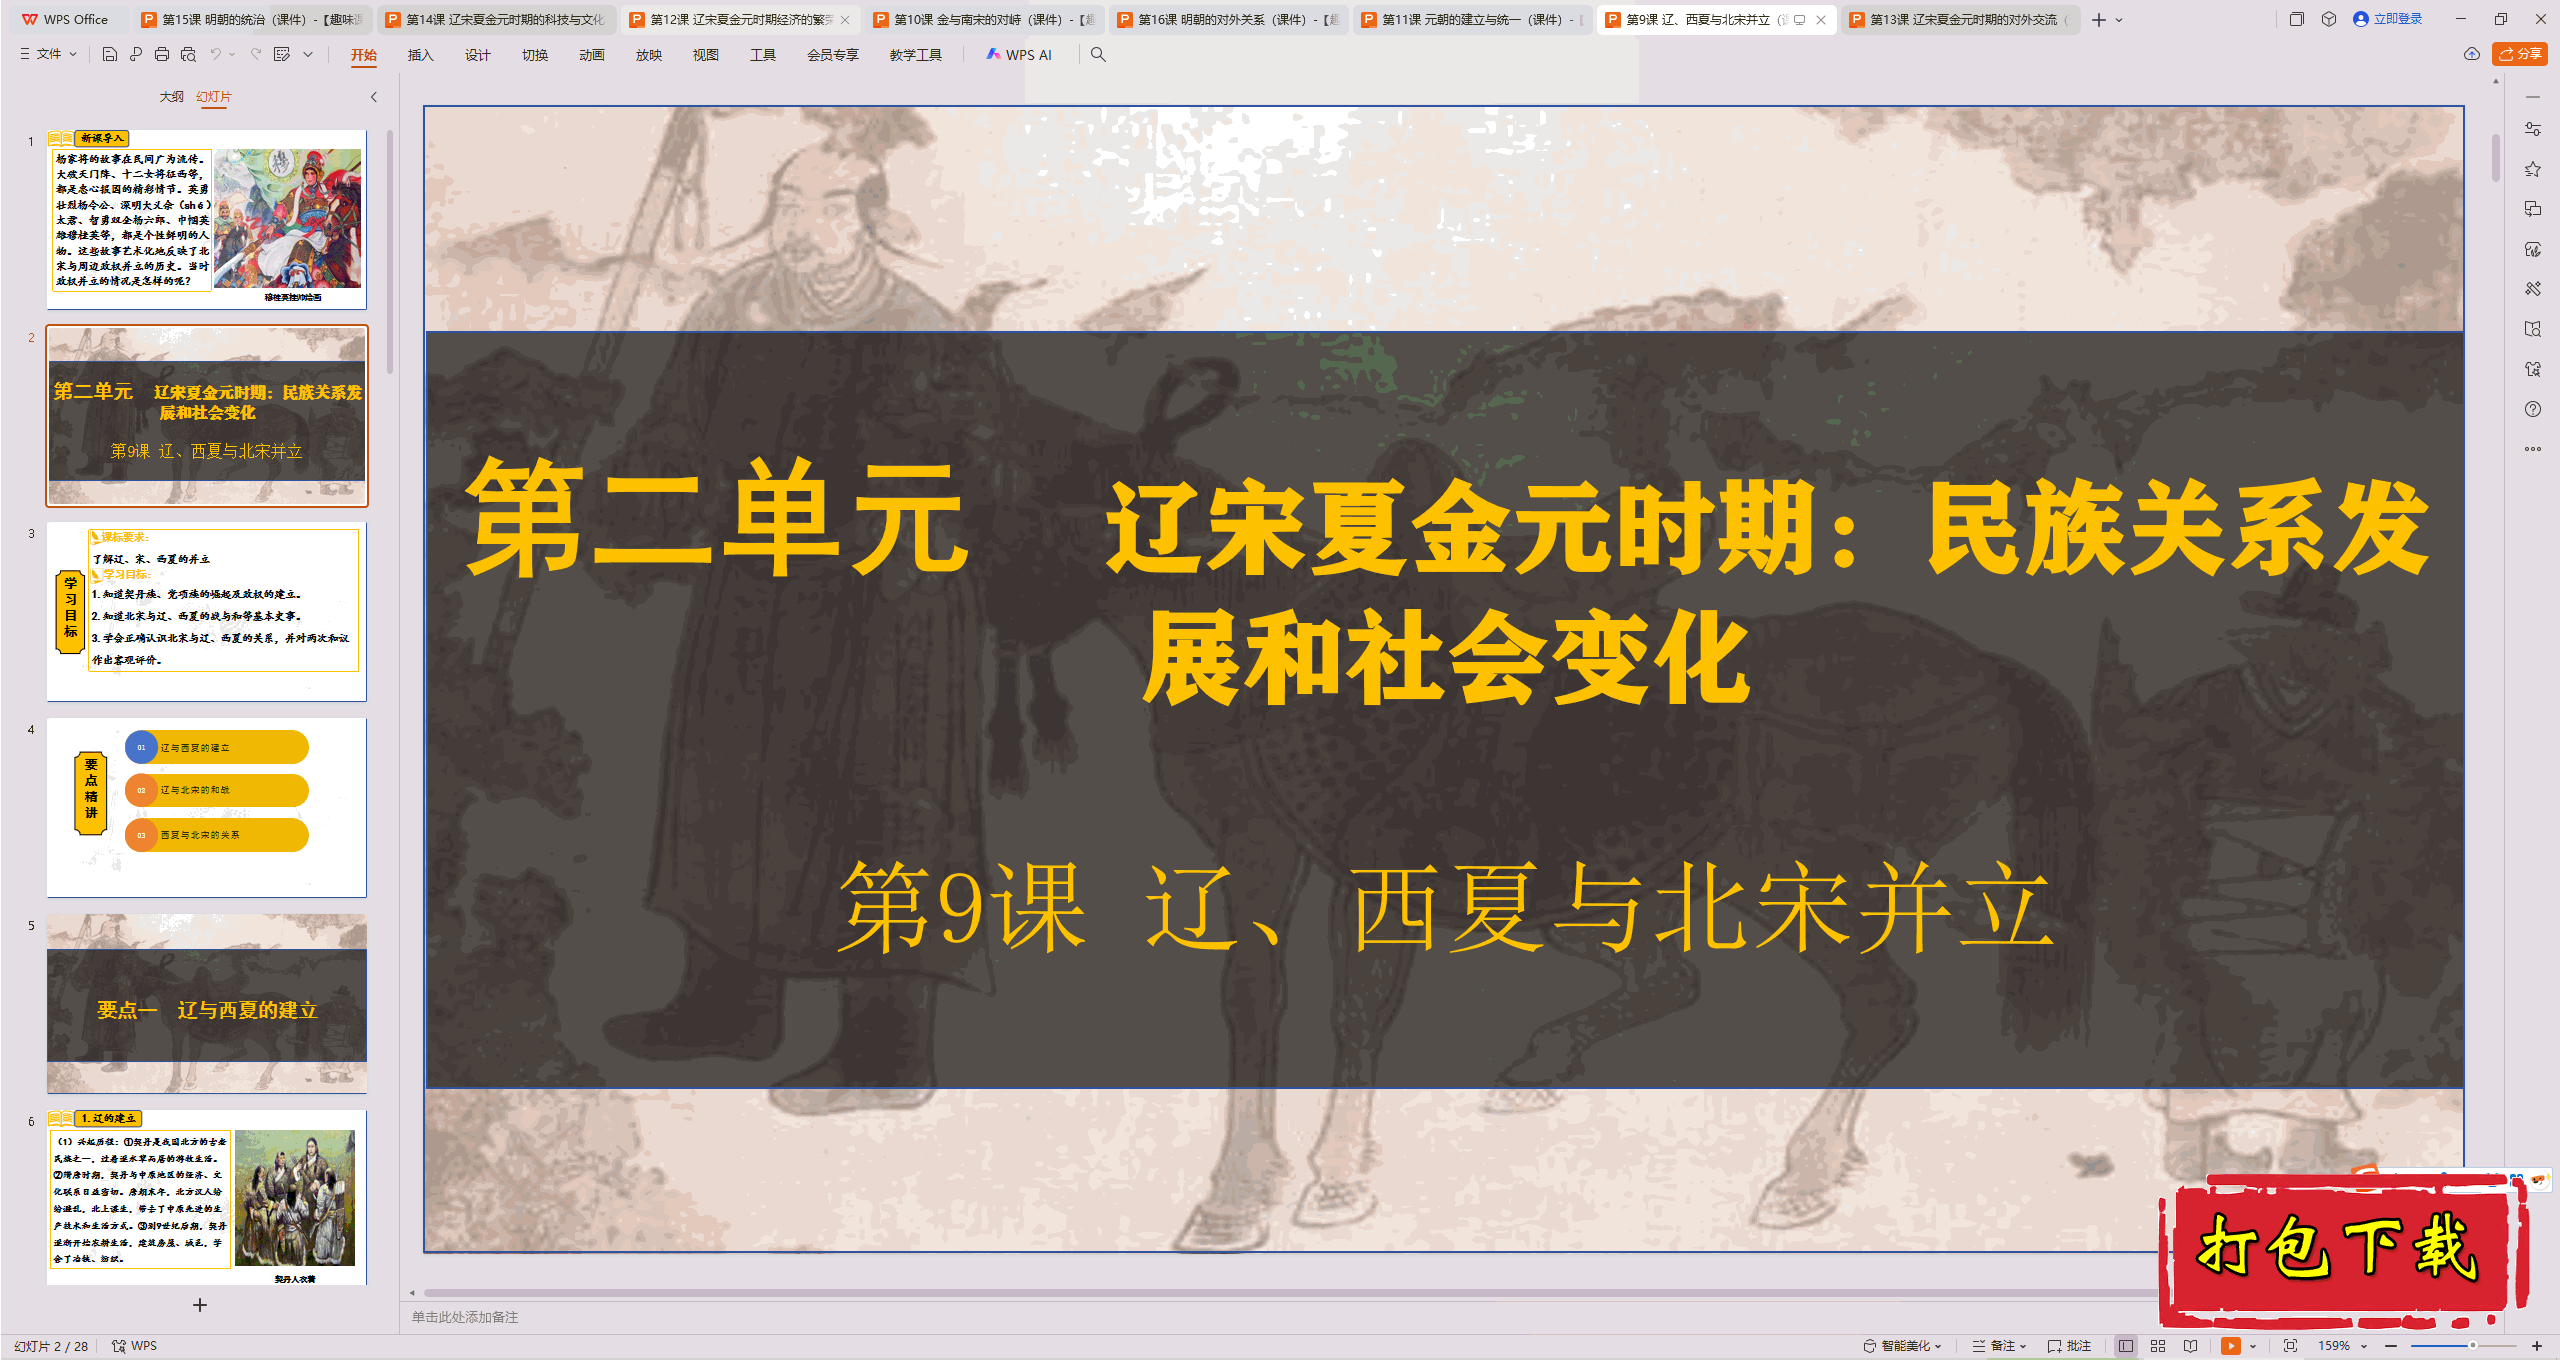The image size is (2560, 1360).
Task: Click the help question mark icon
Action: click(2533, 409)
